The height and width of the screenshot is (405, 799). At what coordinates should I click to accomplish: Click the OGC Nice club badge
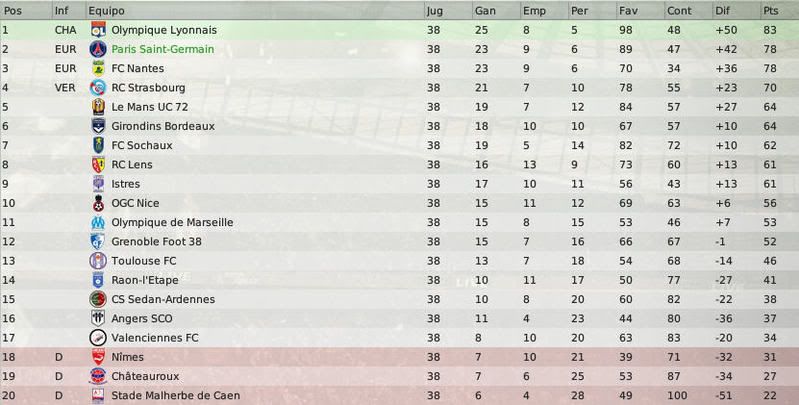click(98, 203)
